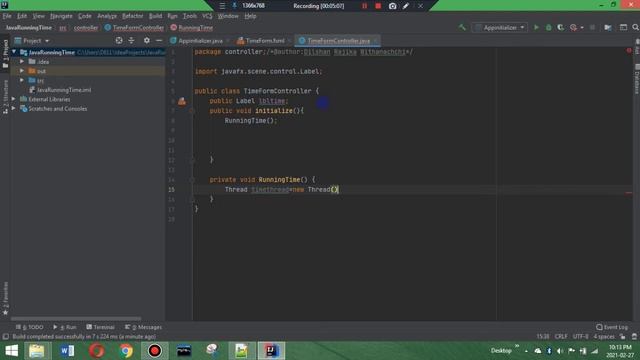Open AppInitializer run configuration dropdown
The image size is (640, 360).
[x=500, y=27]
